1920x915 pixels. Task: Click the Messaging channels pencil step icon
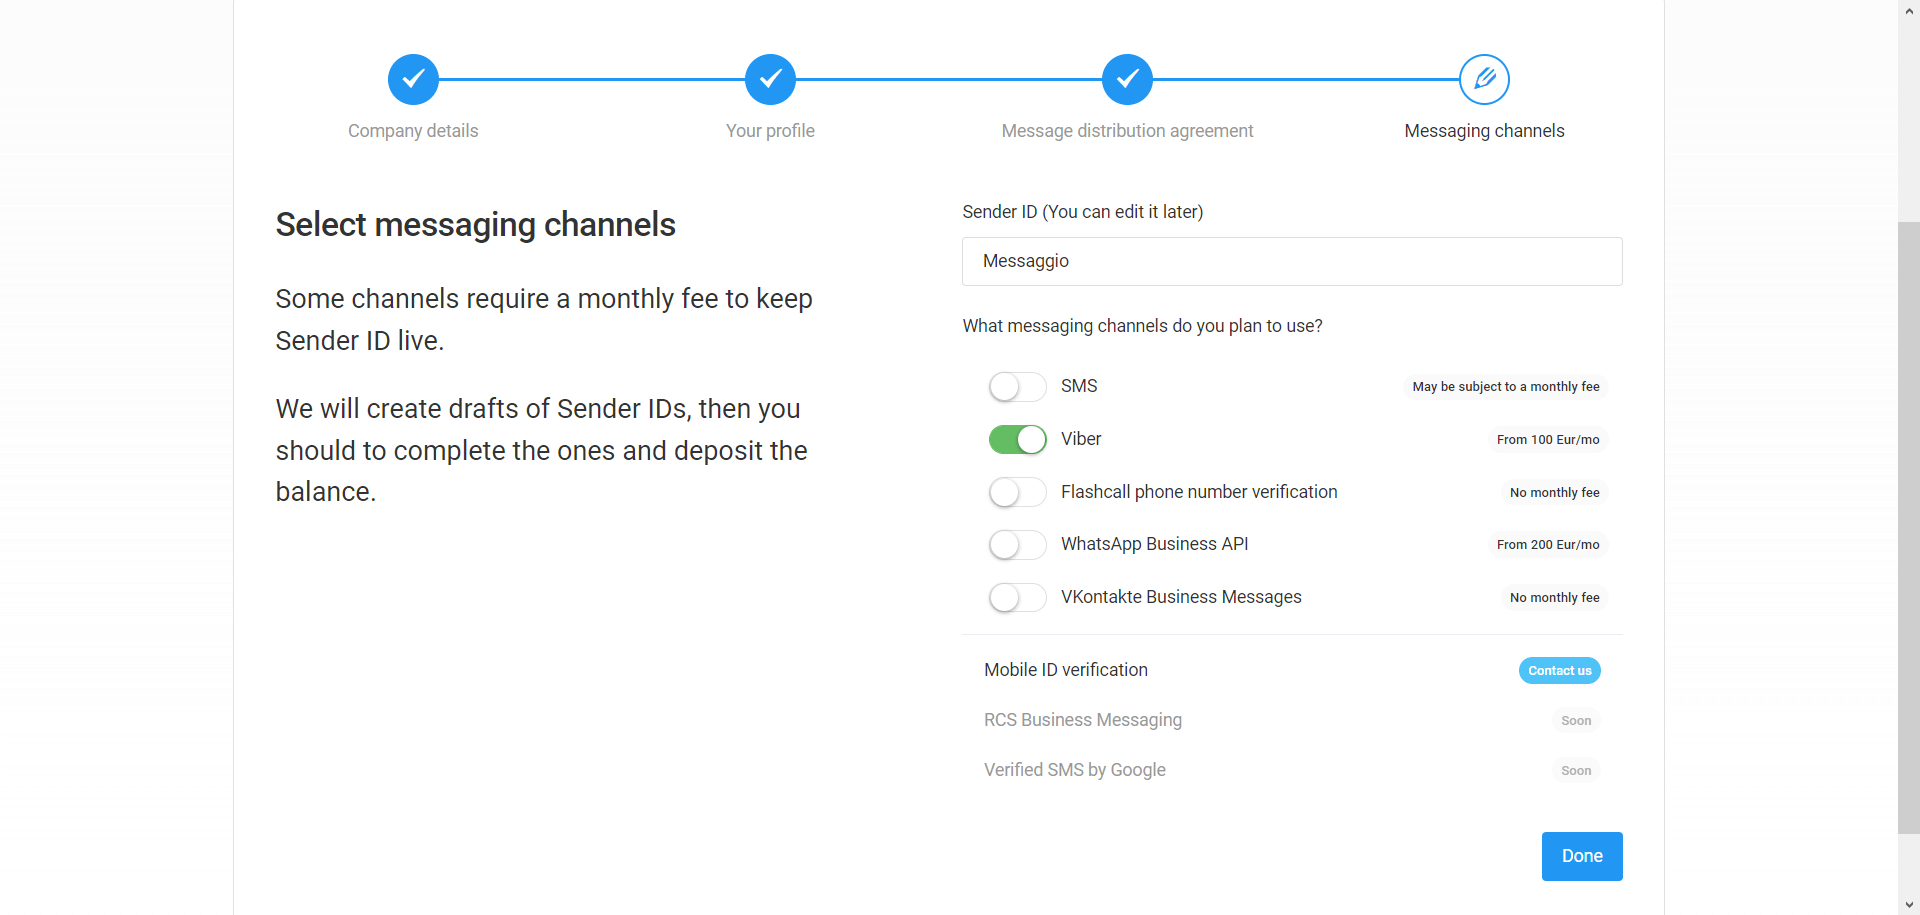pos(1484,79)
